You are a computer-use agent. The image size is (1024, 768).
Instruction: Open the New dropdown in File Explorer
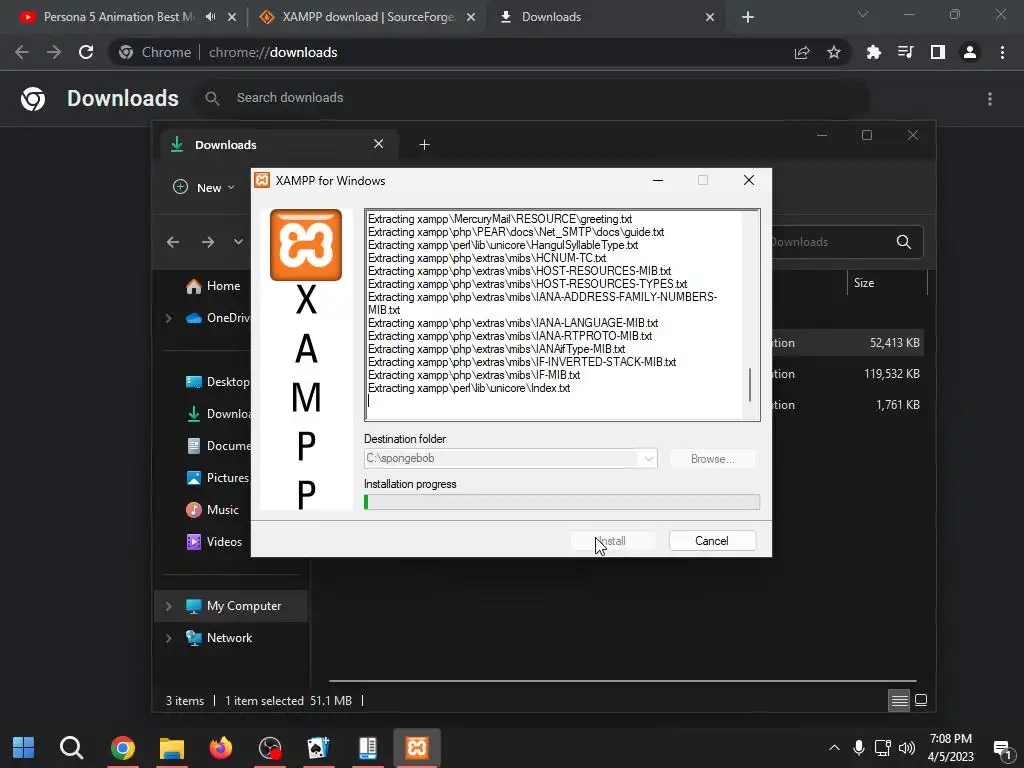204,187
